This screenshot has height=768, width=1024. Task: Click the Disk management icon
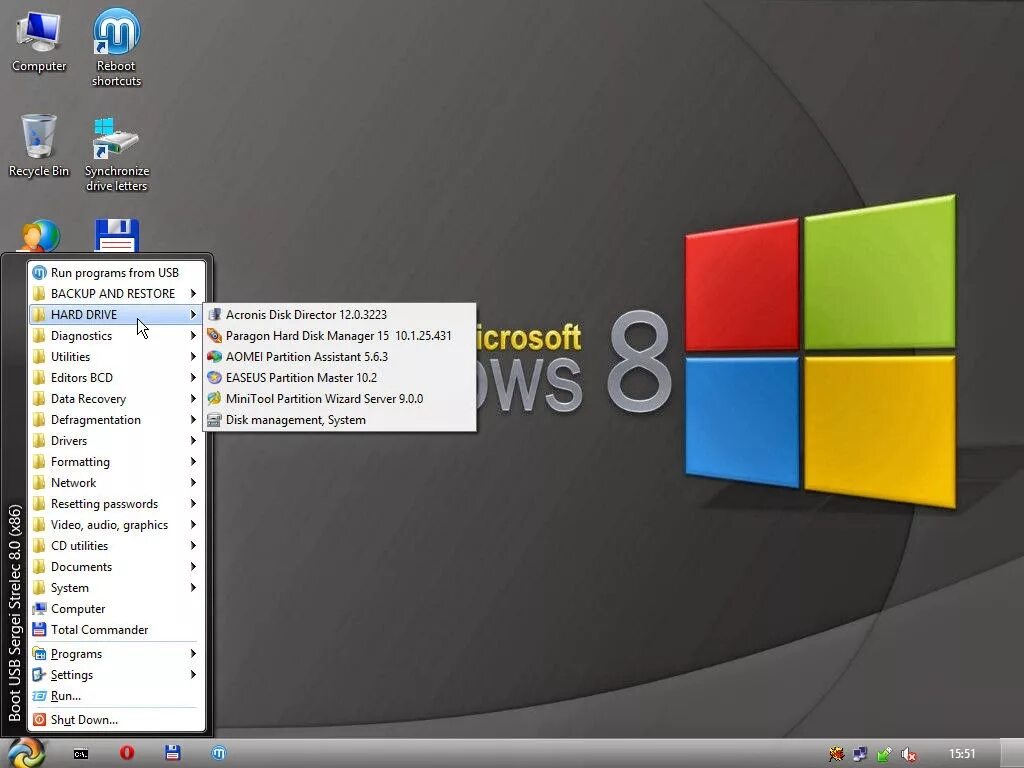pyautogui.click(x=214, y=420)
